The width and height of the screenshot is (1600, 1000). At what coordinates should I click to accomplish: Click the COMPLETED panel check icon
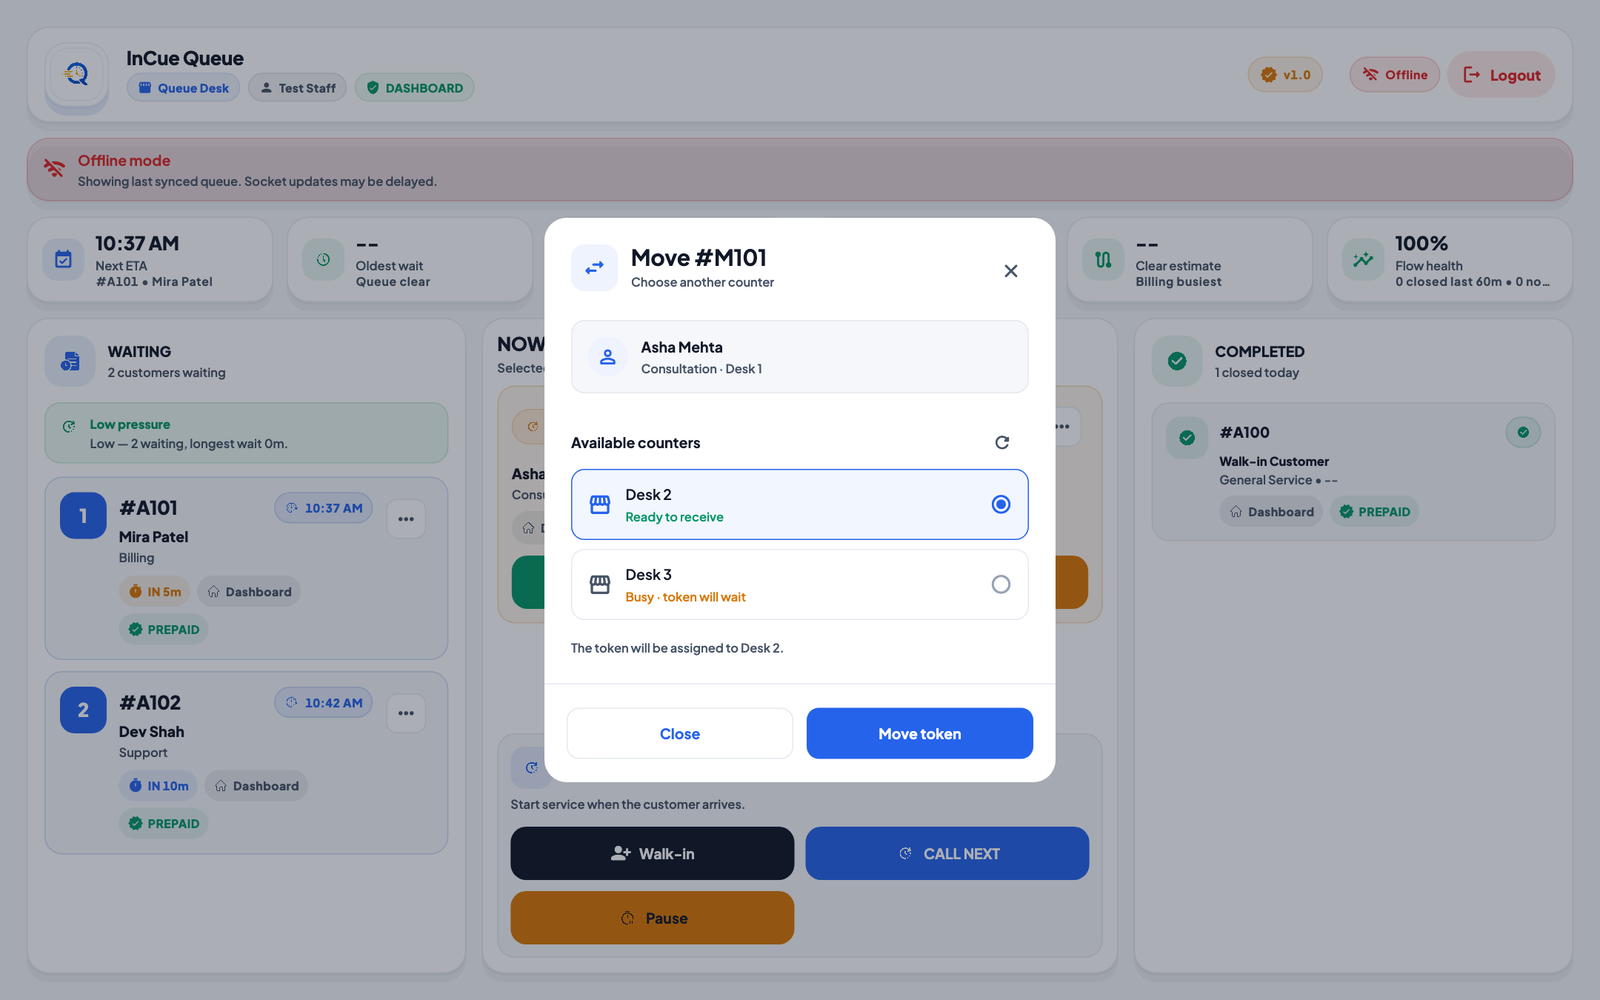(x=1177, y=361)
